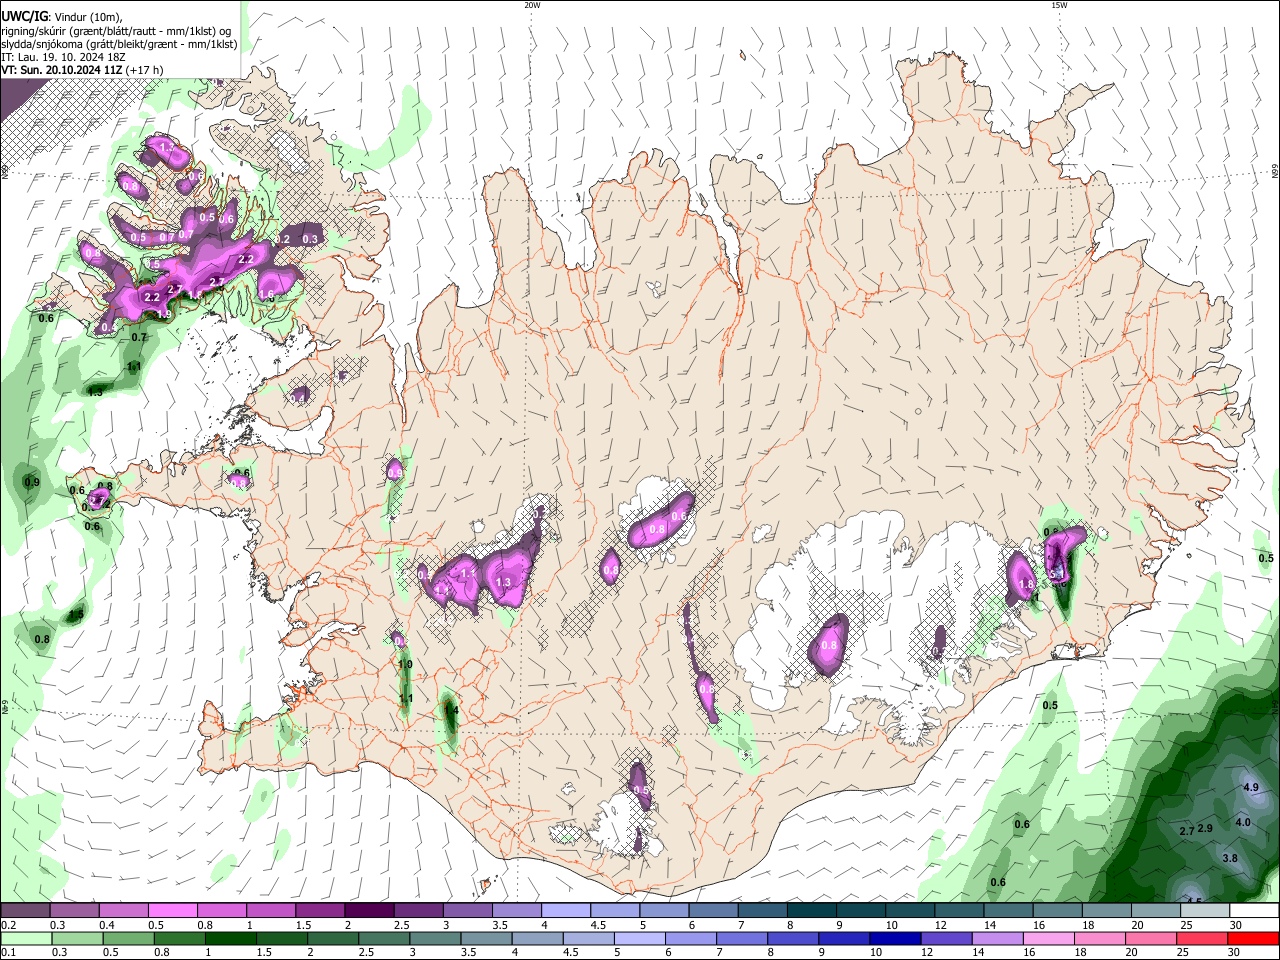Select the dark teal swatch between 9 and 10 in upper legend
The width and height of the screenshot is (1280, 960).
[860, 911]
